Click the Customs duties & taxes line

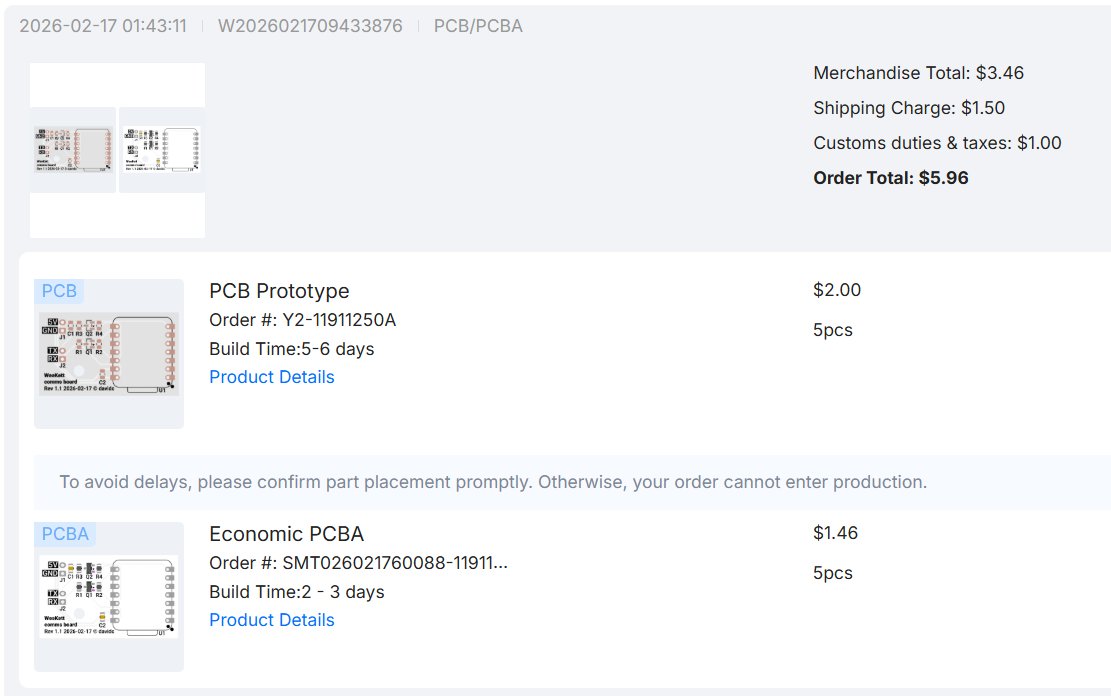tap(937, 143)
